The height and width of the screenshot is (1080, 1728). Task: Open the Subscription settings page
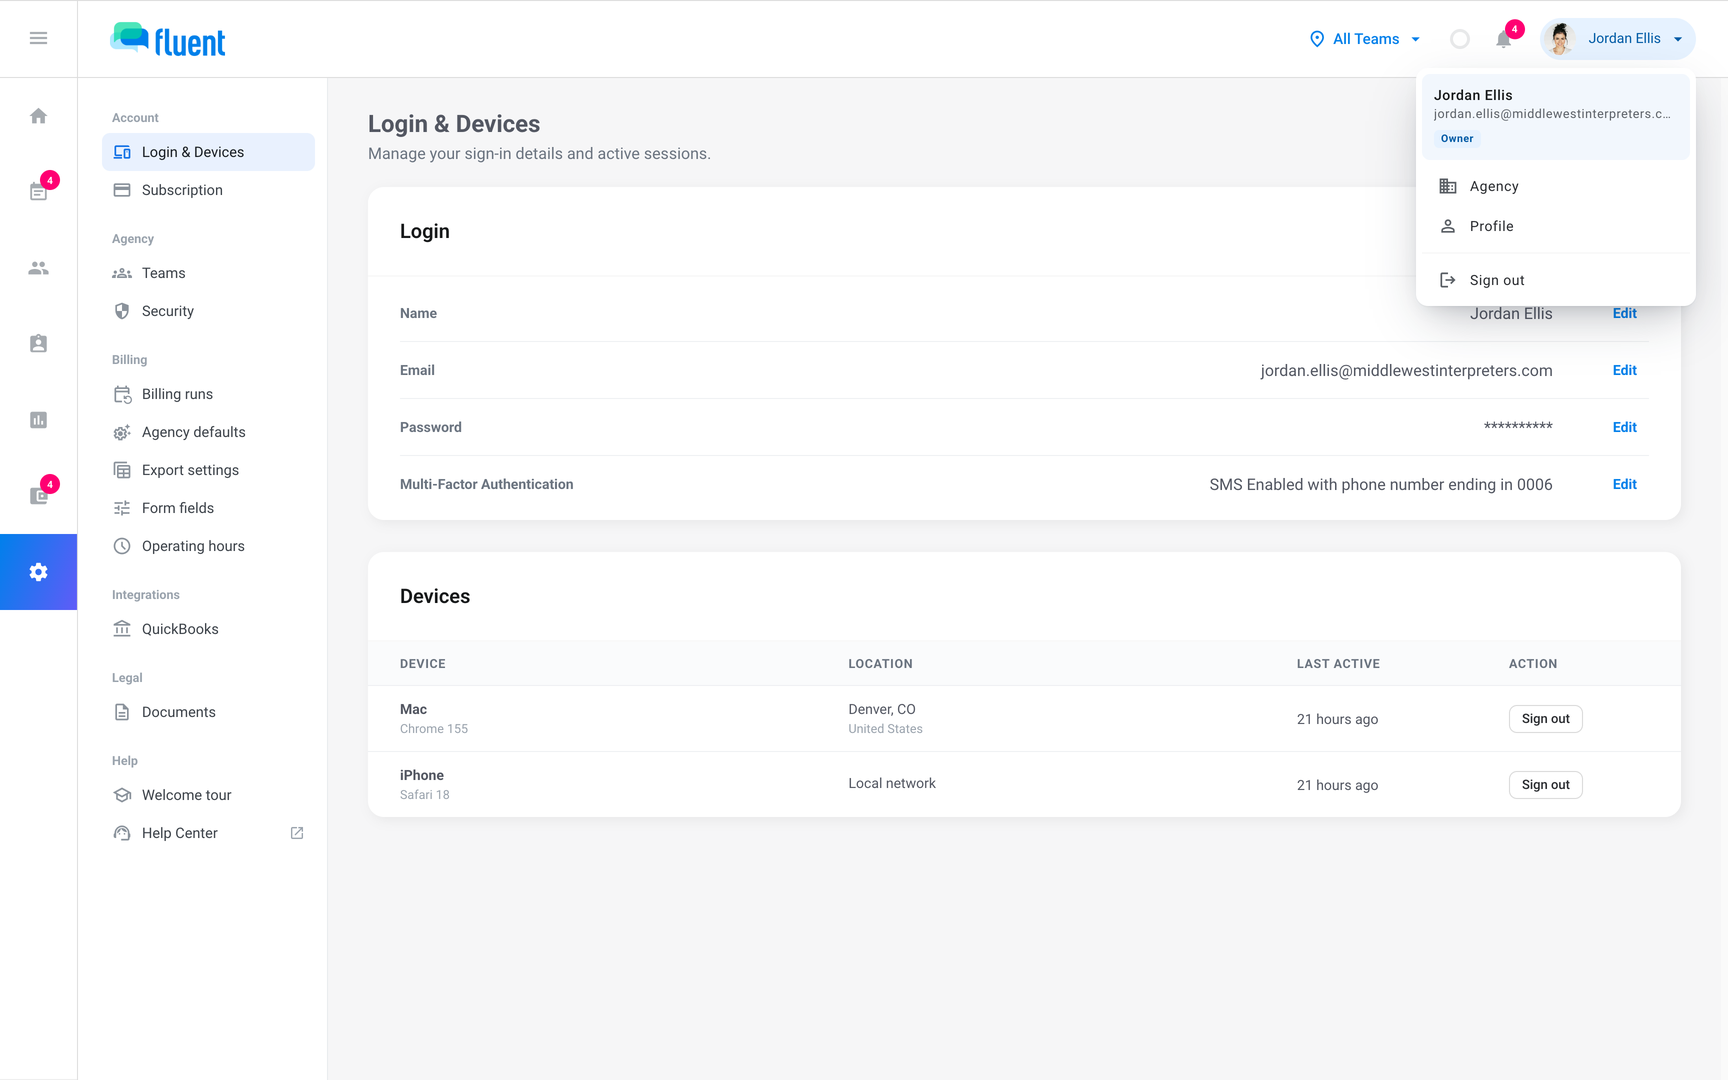click(208, 190)
